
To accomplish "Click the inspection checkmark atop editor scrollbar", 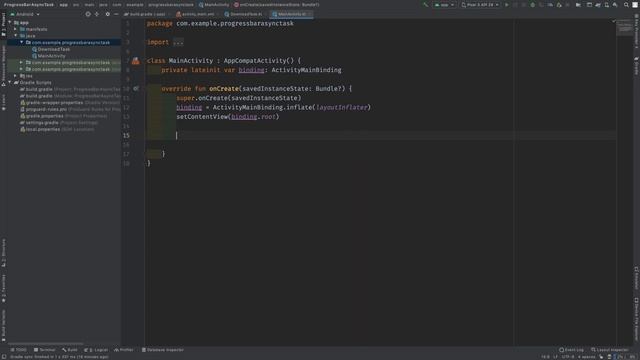I will pos(613,21).
